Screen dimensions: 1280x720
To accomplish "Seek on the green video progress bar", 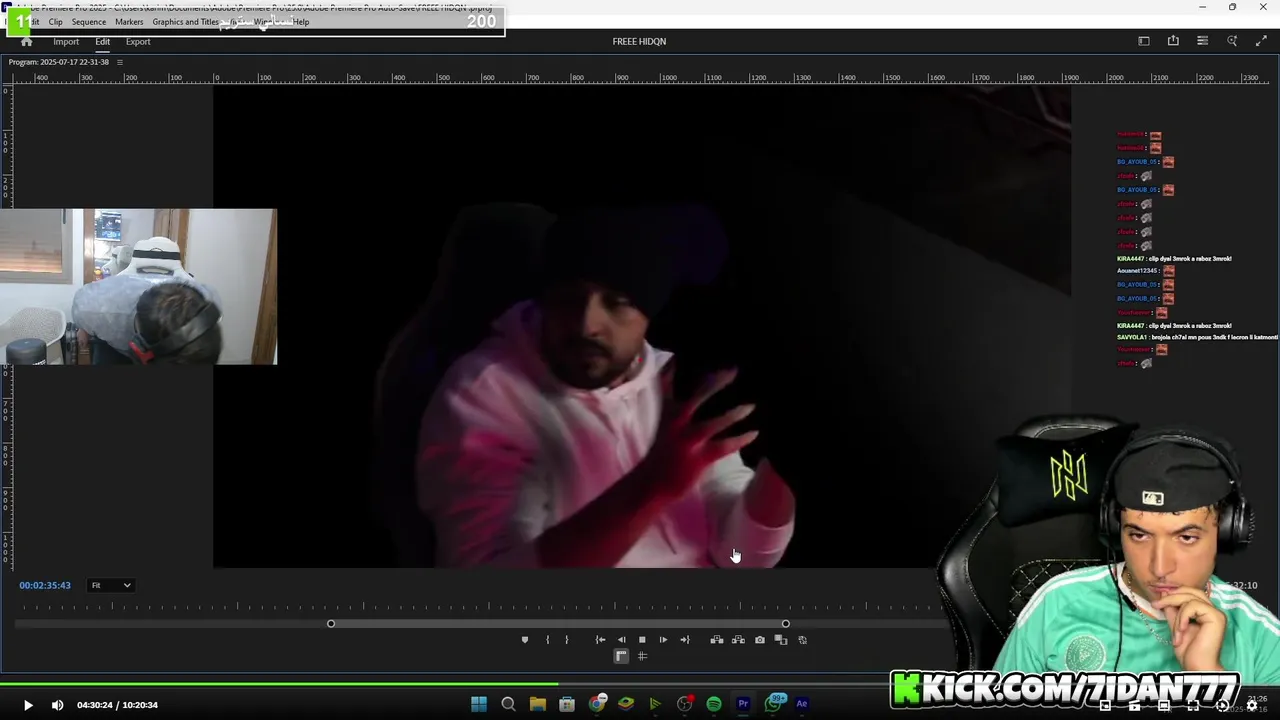I will click(640, 685).
